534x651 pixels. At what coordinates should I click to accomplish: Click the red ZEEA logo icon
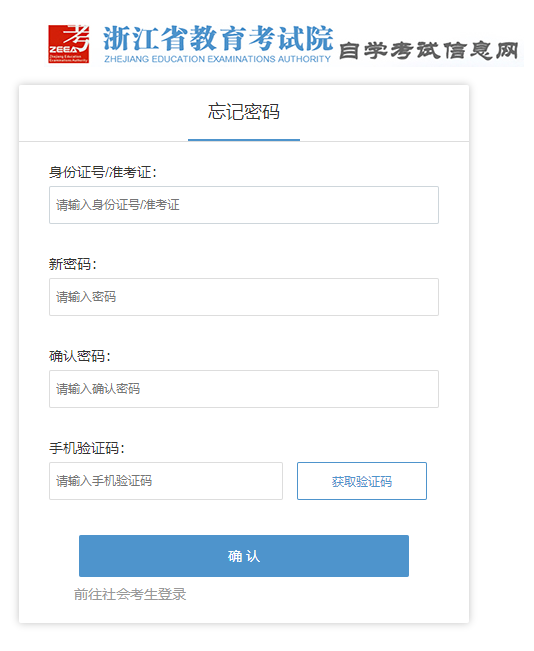(x=69, y=44)
